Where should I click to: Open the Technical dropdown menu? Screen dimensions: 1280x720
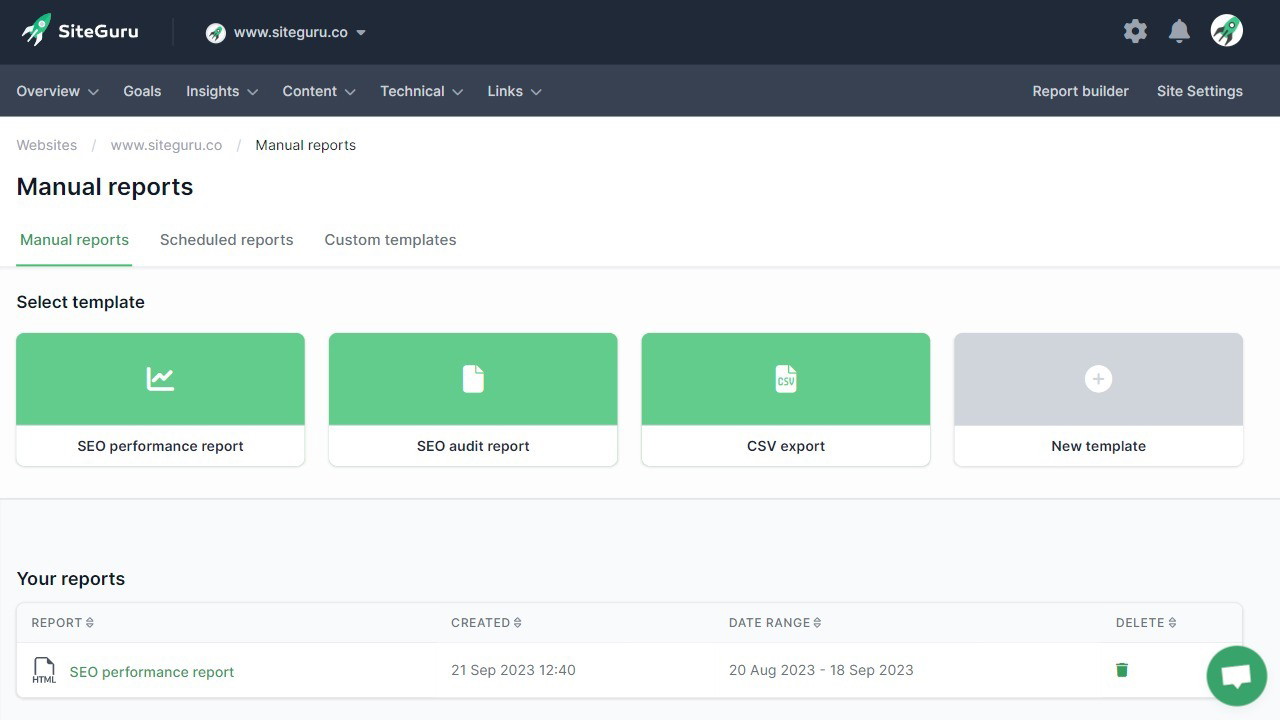pos(420,91)
